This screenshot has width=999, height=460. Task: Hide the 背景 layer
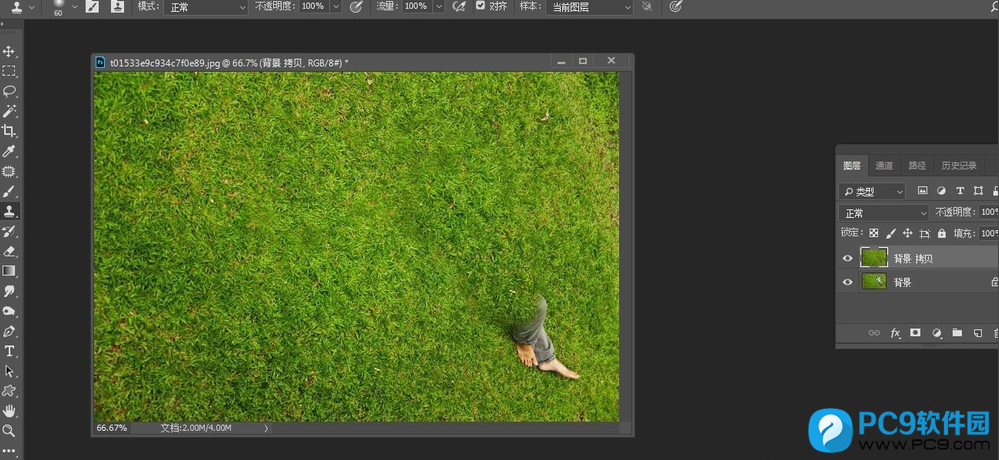[847, 282]
